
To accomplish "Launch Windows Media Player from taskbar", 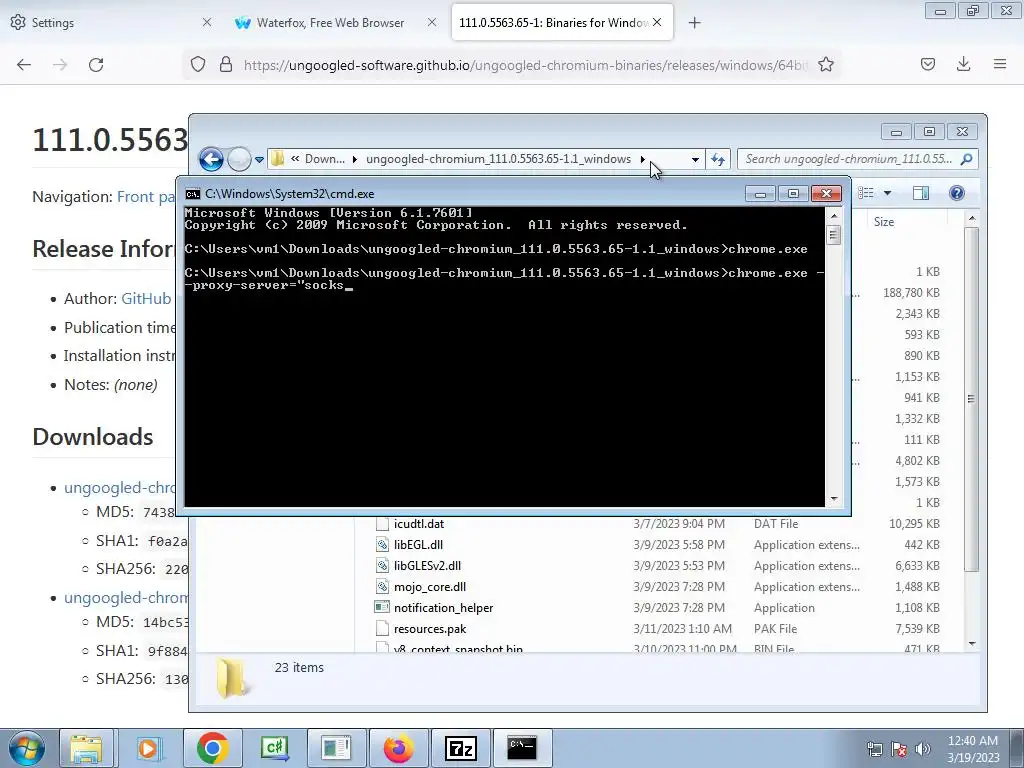I will (x=148, y=748).
